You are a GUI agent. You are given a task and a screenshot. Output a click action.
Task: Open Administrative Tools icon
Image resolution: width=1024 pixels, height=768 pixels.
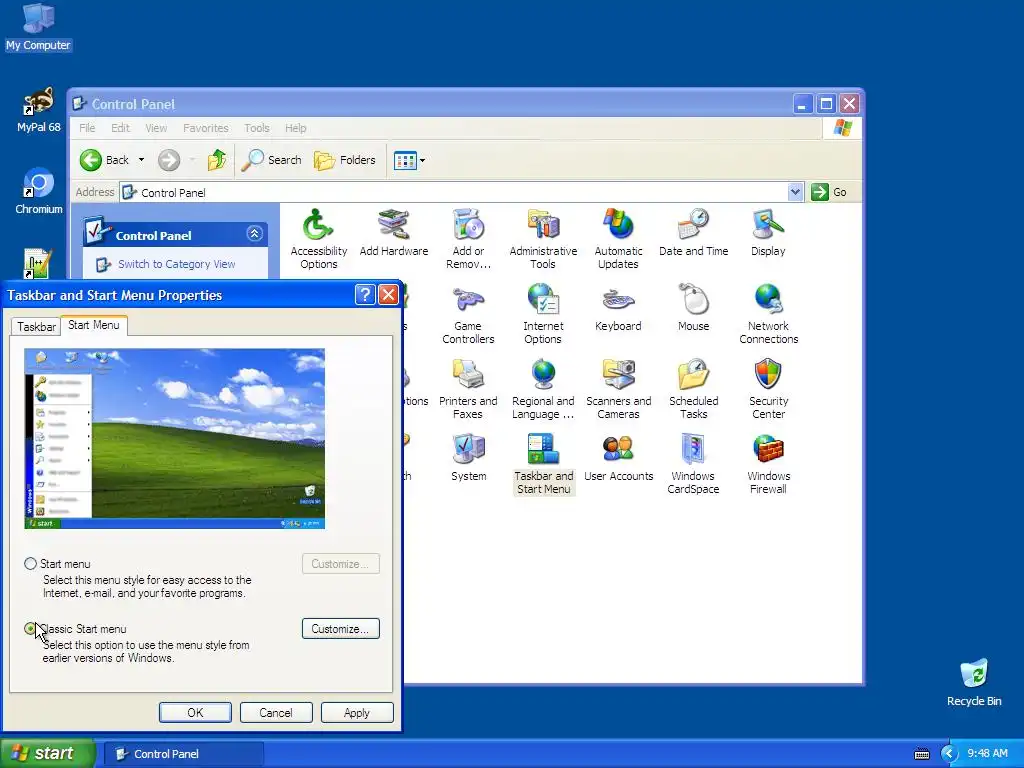click(x=543, y=239)
